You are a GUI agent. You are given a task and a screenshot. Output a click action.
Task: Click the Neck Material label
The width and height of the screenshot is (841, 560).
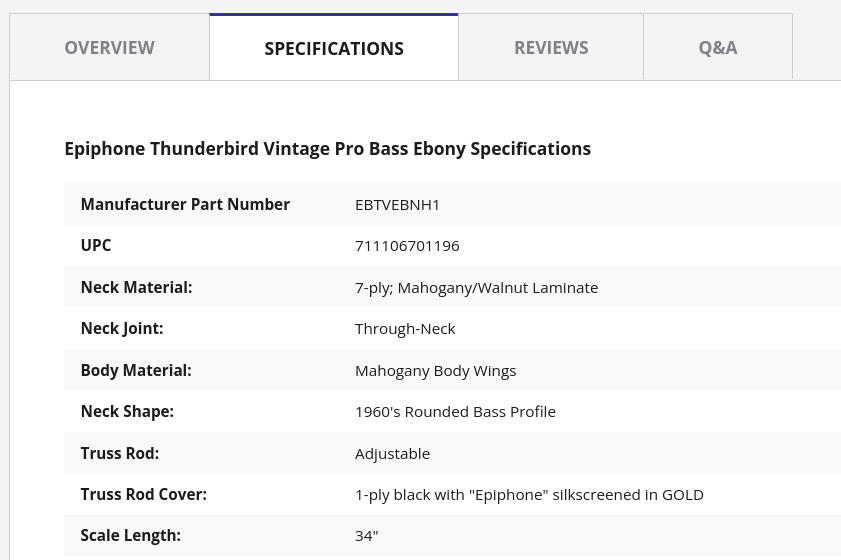[x=136, y=288]
